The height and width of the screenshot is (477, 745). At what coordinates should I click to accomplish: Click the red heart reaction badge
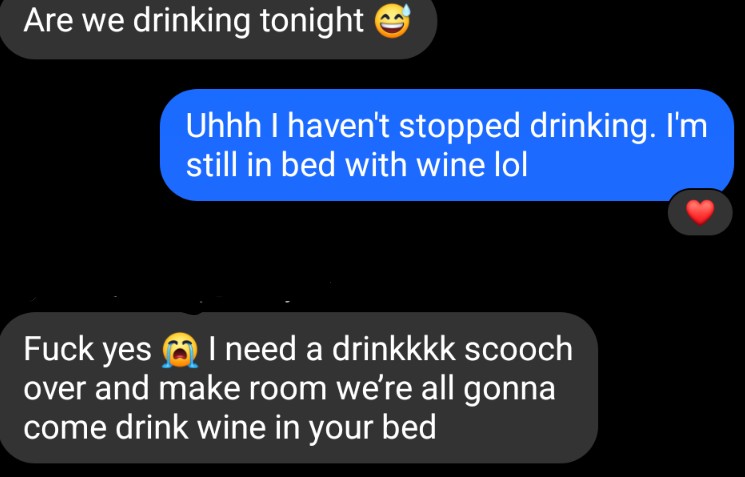coord(700,212)
